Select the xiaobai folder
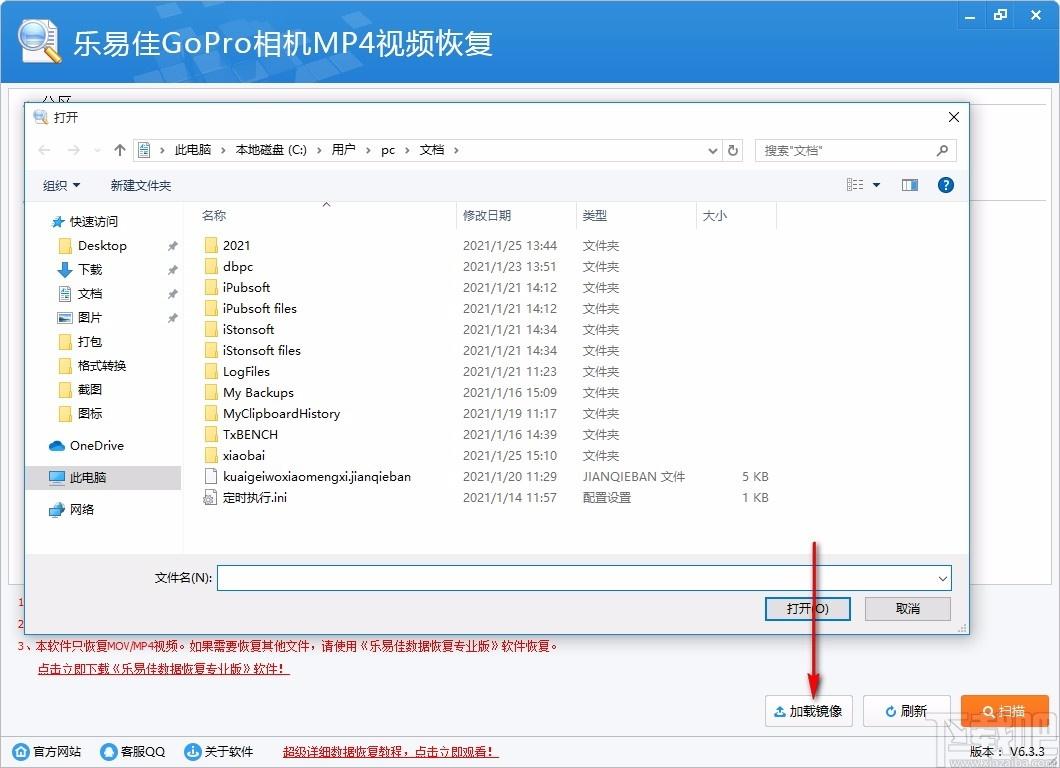This screenshot has width=1060, height=768. coord(235,455)
